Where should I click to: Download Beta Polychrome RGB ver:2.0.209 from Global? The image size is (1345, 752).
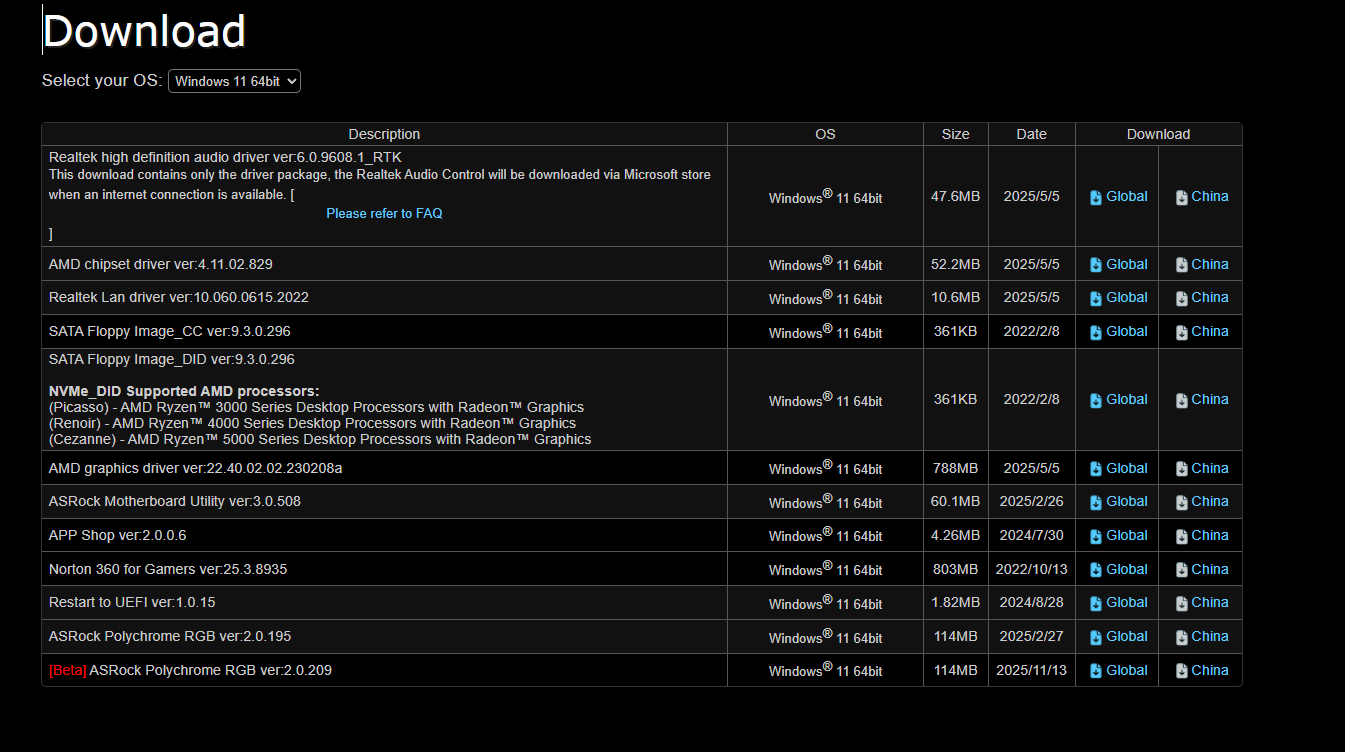[1118, 671]
